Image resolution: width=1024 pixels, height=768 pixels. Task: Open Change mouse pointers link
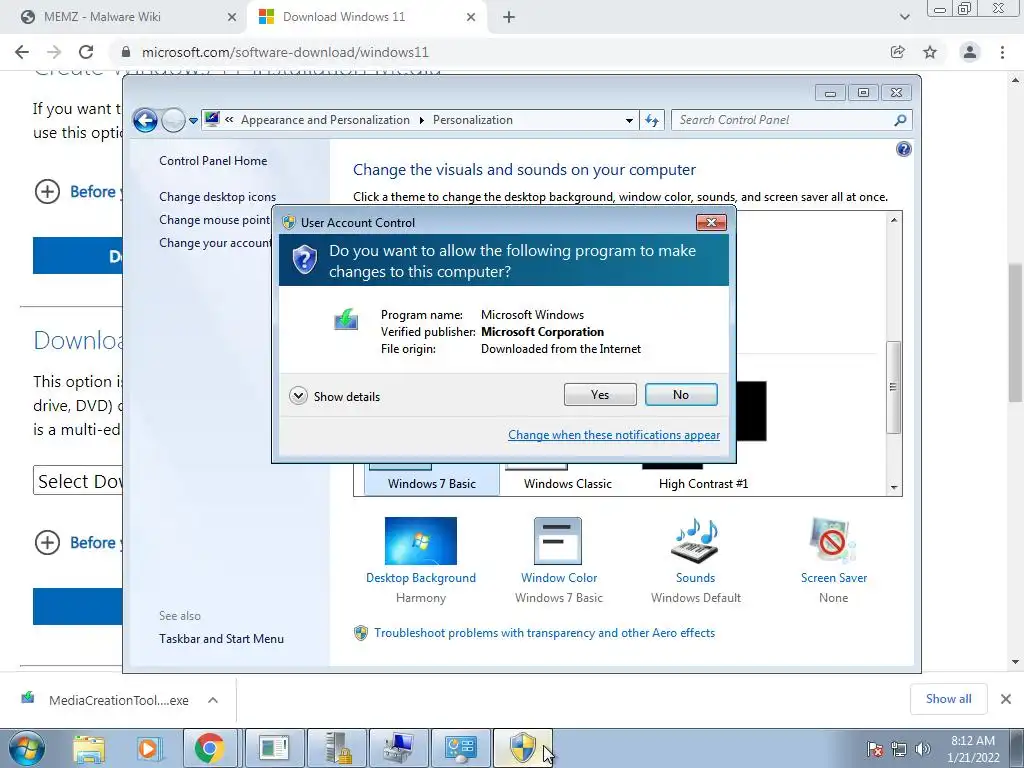click(x=215, y=219)
